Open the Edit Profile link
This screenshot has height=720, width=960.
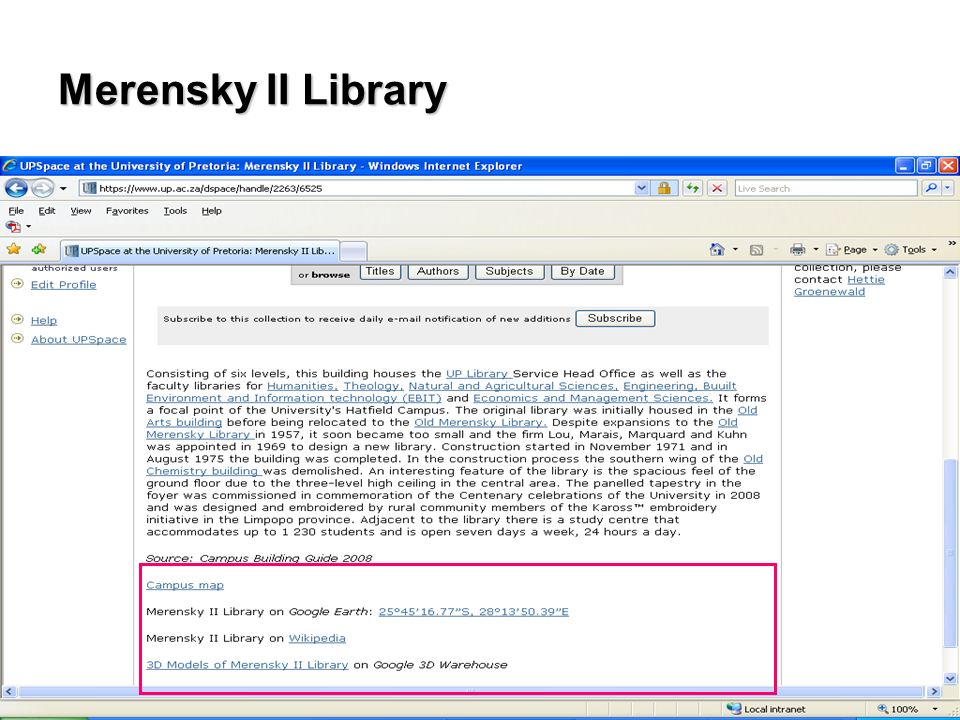coord(64,285)
